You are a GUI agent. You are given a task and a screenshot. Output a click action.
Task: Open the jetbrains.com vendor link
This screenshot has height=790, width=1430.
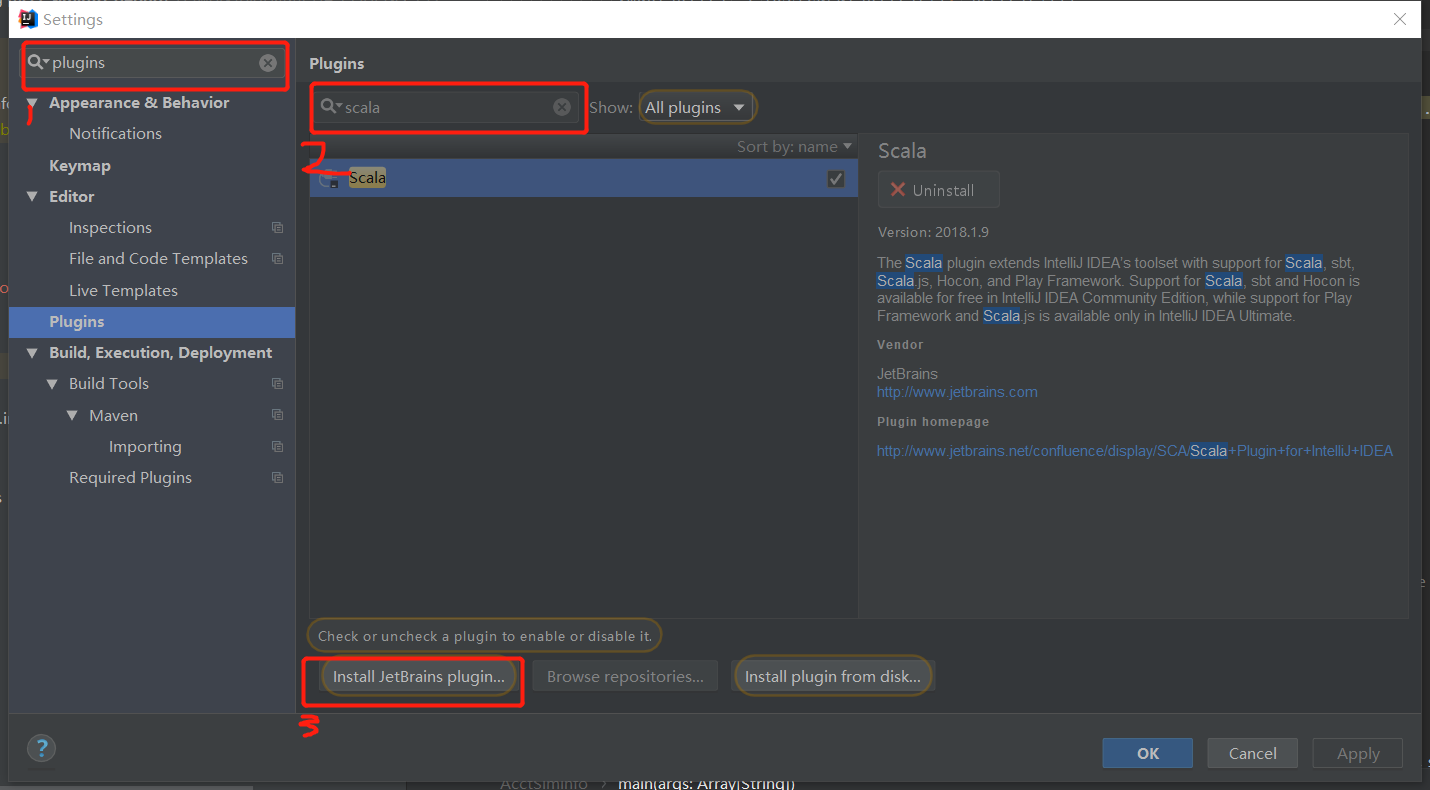957,392
